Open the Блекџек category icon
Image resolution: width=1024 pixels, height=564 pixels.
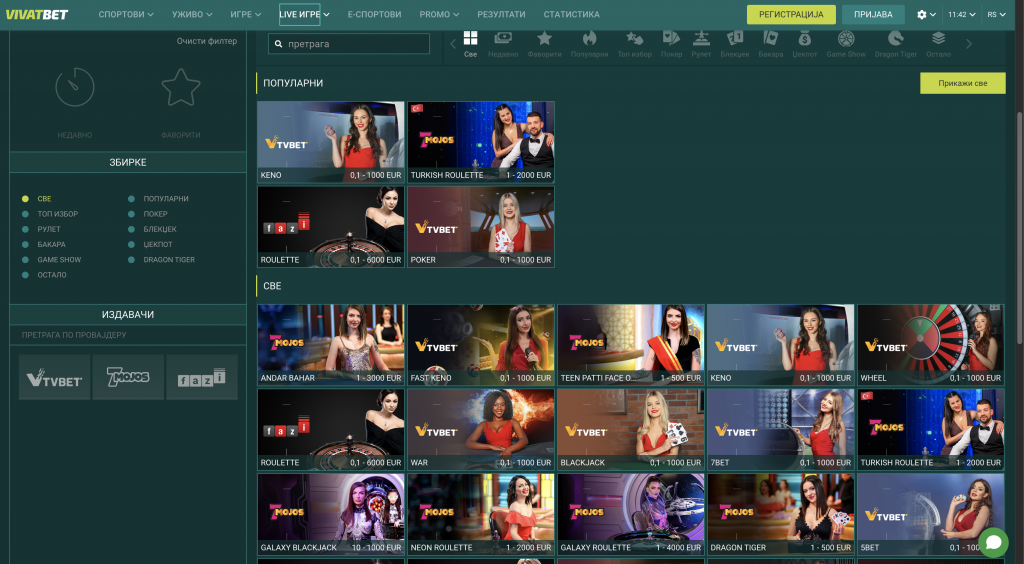[735, 39]
